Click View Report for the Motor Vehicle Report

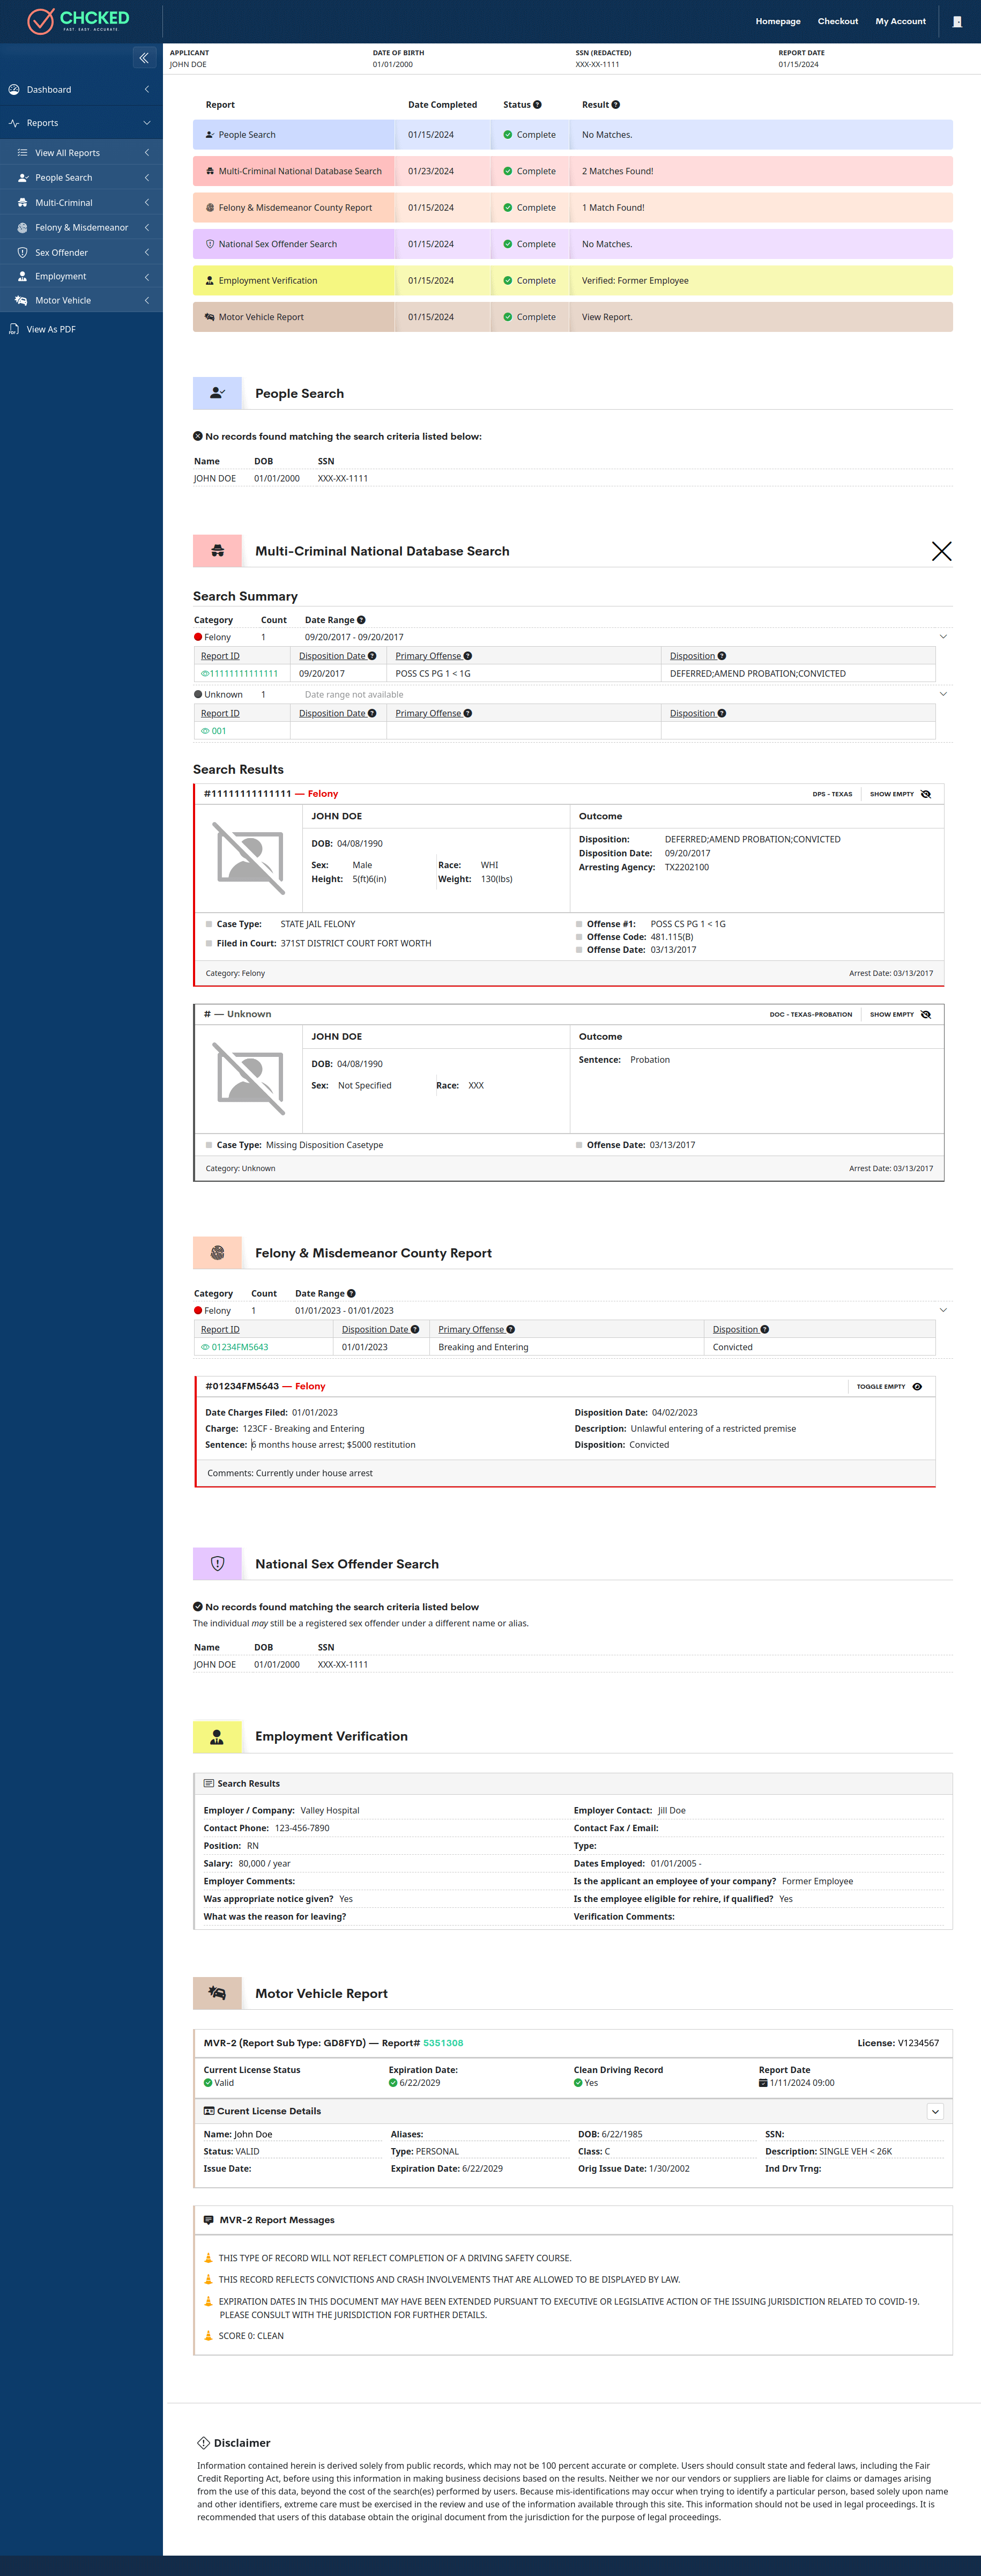pos(606,317)
